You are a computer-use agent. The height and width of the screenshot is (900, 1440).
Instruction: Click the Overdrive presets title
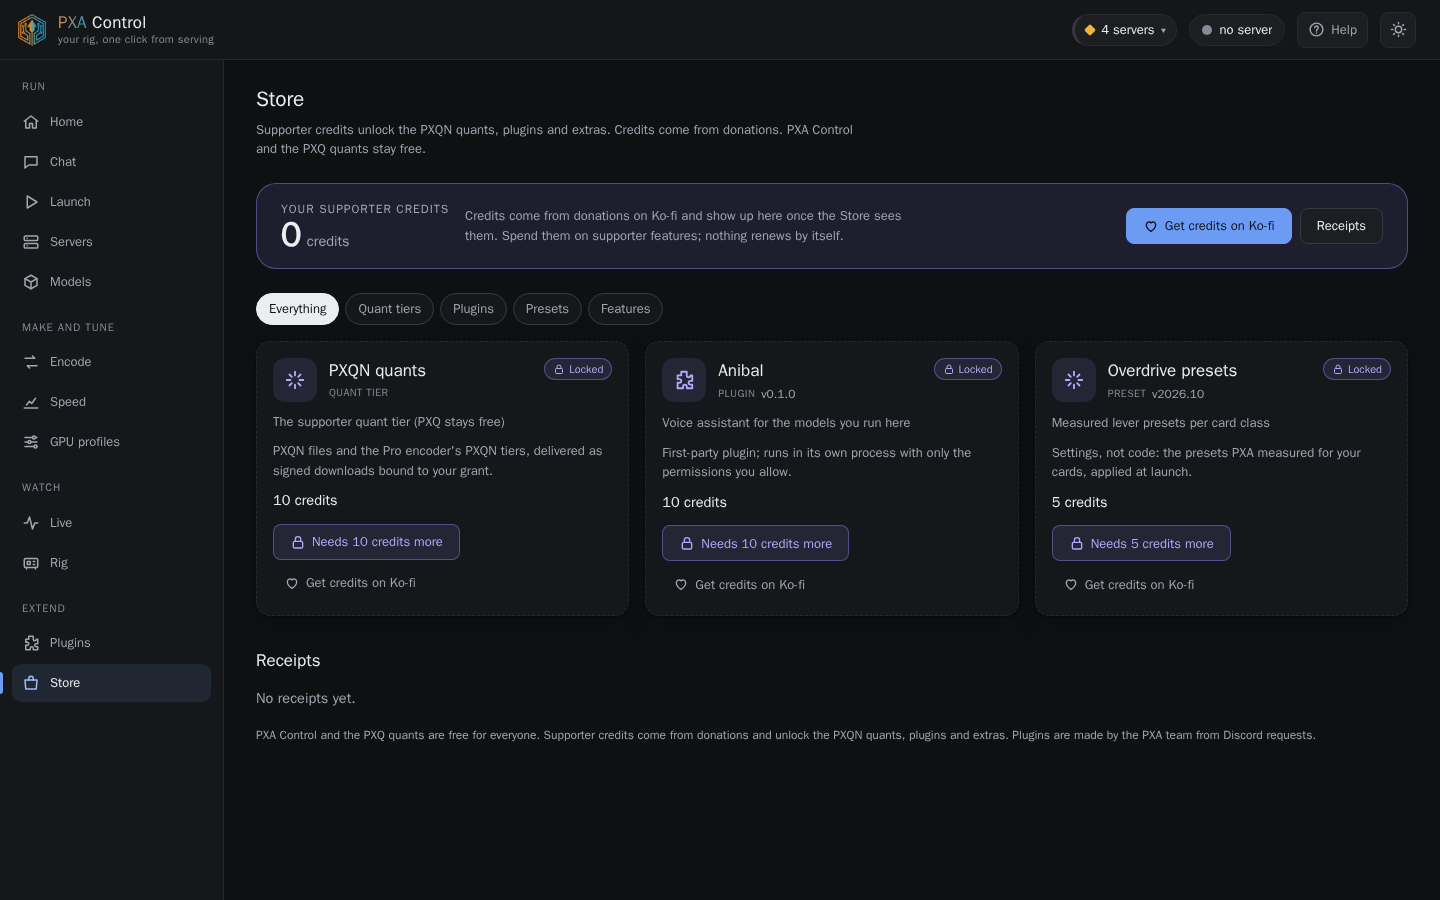(x=1172, y=370)
